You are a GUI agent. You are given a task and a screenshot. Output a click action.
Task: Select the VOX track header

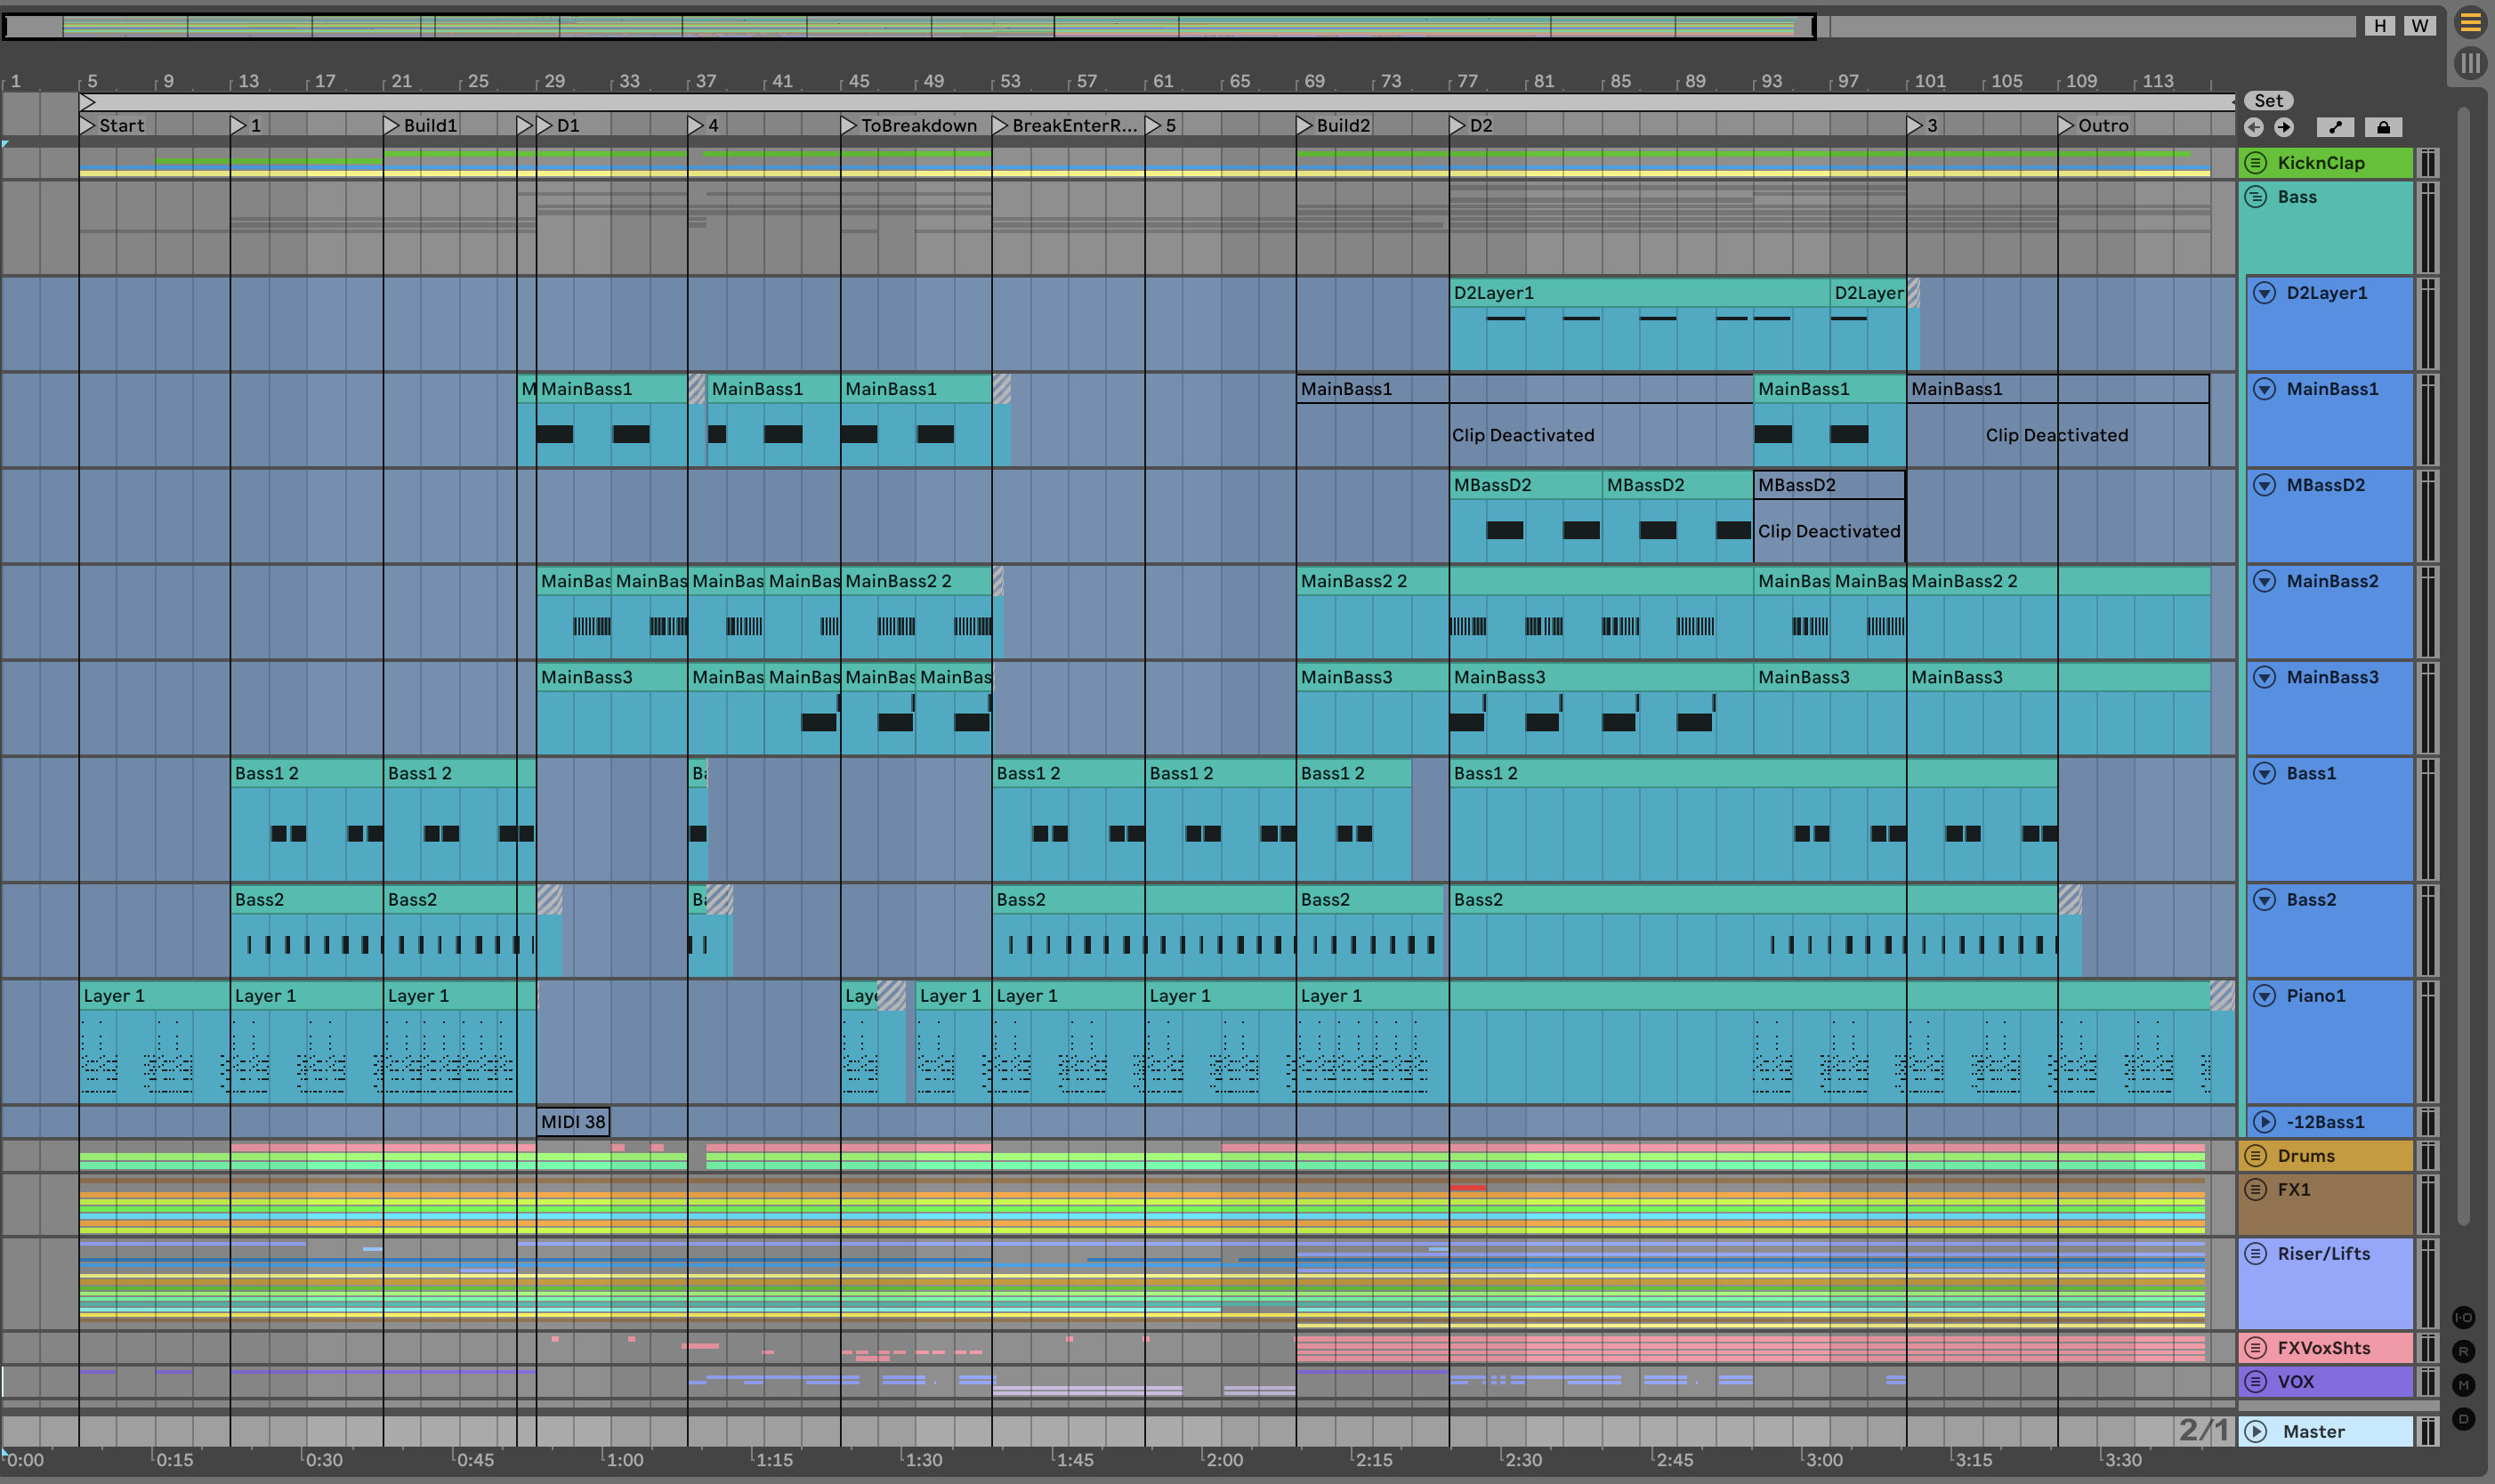click(x=2330, y=1381)
